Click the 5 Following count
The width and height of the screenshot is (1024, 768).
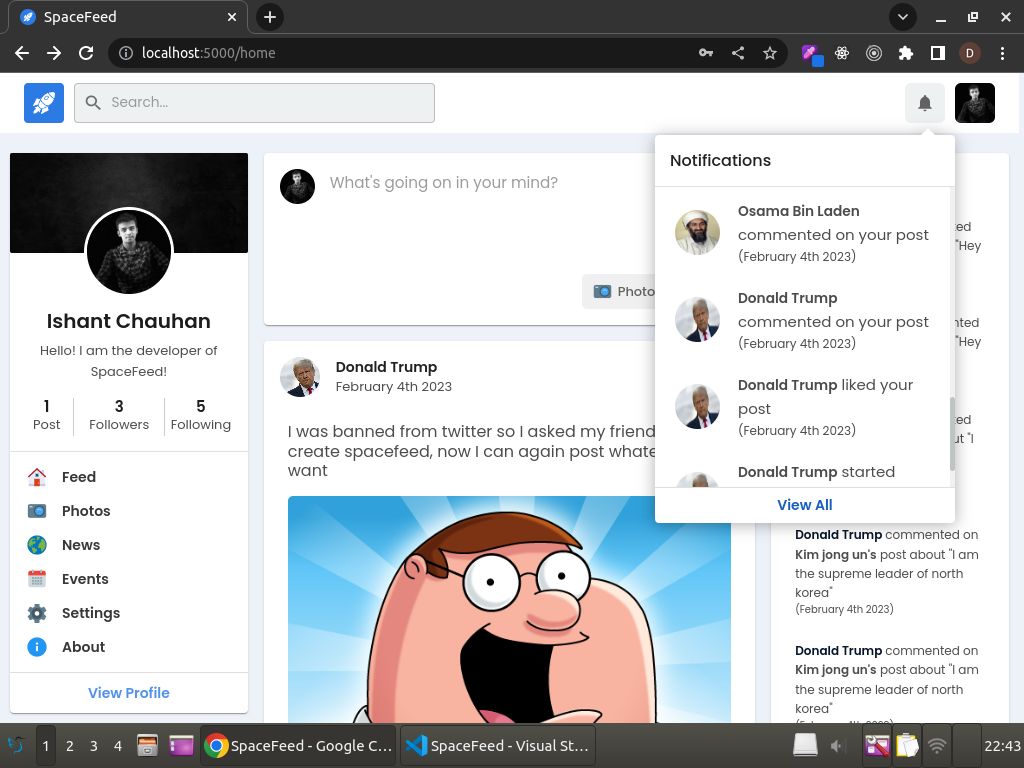tap(200, 415)
